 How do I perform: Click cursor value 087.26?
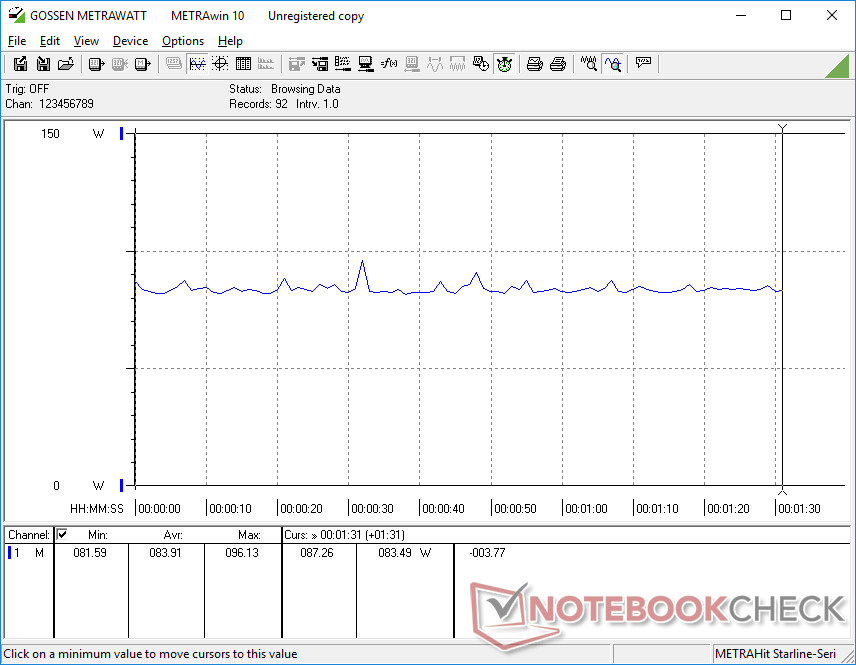click(x=317, y=553)
